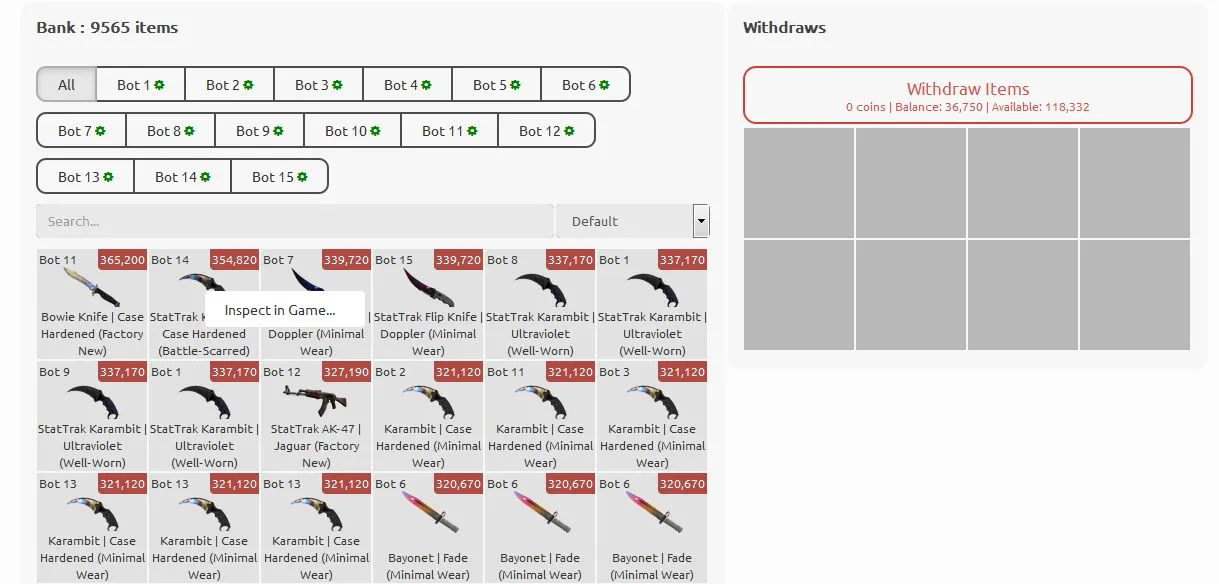Click the Withdraws panel heading

(784, 27)
